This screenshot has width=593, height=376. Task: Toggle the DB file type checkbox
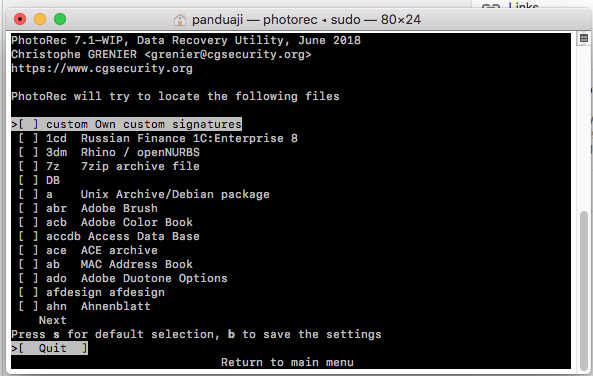point(28,180)
